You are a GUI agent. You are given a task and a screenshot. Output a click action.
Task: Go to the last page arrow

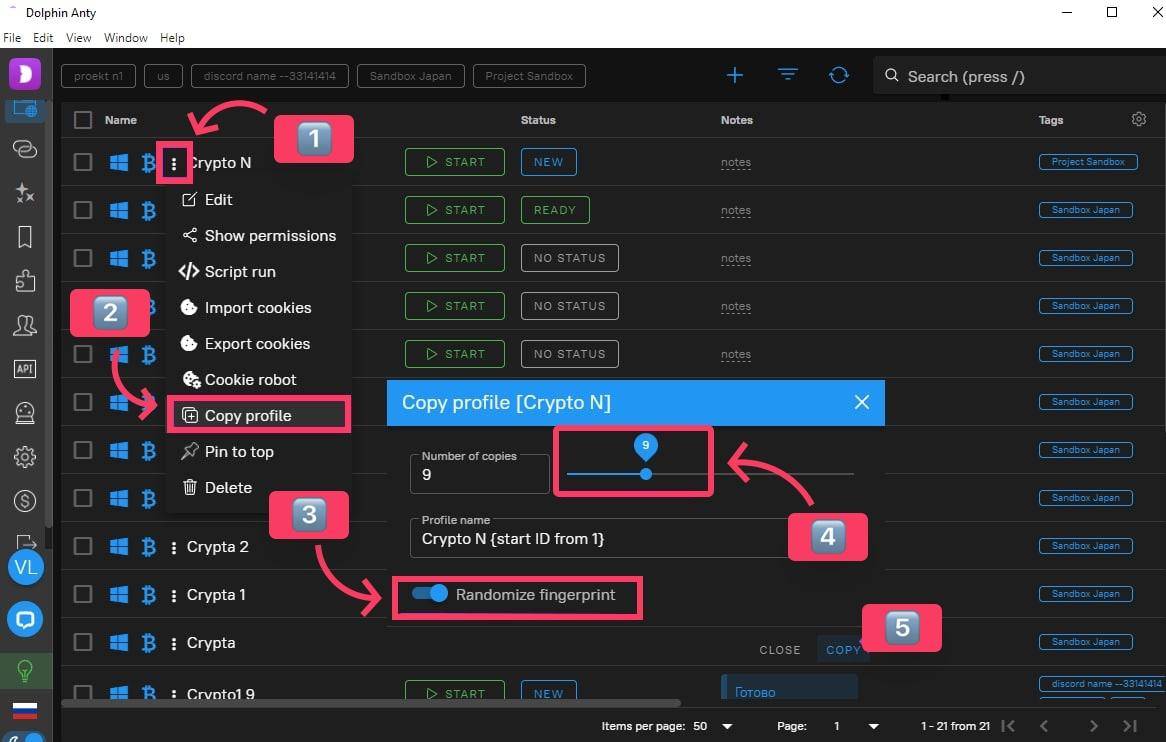pyautogui.click(x=1130, y=726)
